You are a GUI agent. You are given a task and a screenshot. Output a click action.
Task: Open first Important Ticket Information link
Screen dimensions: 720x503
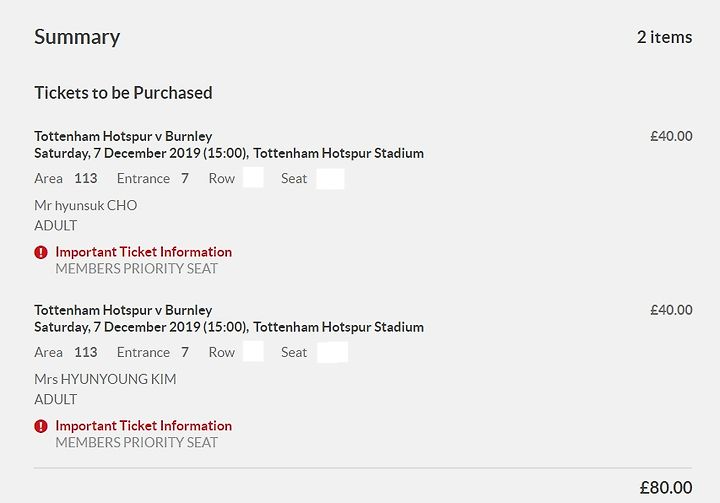(143, 252)
